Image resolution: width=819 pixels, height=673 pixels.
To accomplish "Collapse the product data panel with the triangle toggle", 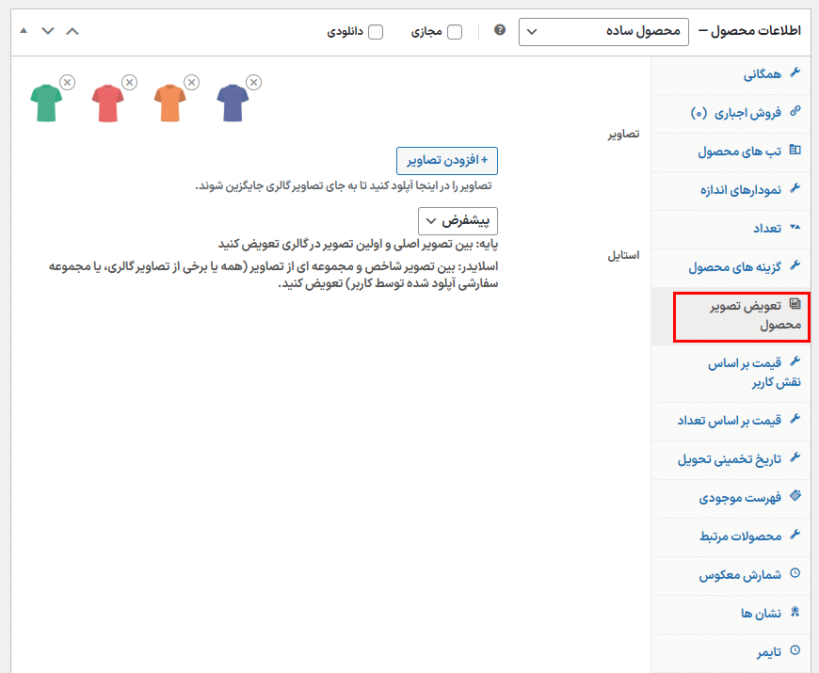I will [23, 31].
